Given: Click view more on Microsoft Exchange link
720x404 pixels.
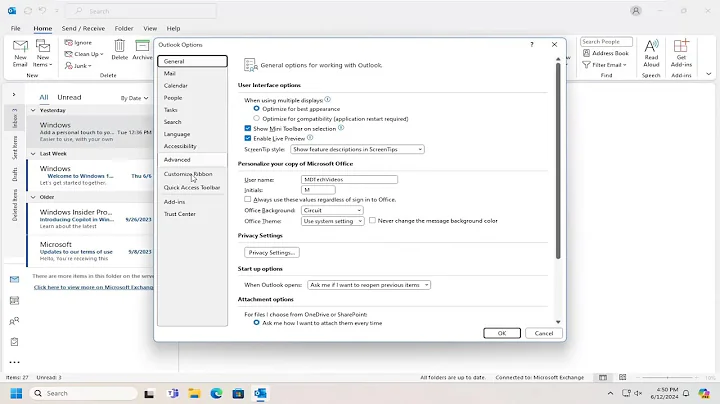Looking at the screenshot, I should 94,287.
